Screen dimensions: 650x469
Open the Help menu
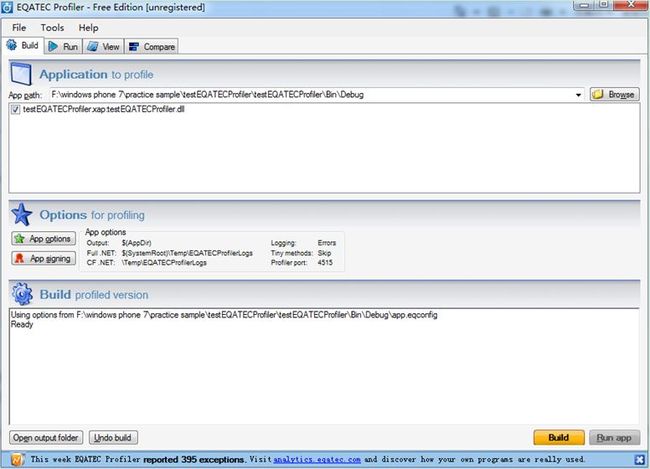click(88, 28)
